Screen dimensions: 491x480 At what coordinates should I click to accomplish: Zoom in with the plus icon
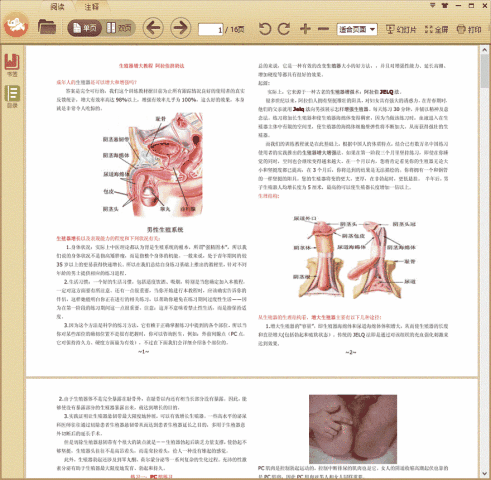(305, 29)
